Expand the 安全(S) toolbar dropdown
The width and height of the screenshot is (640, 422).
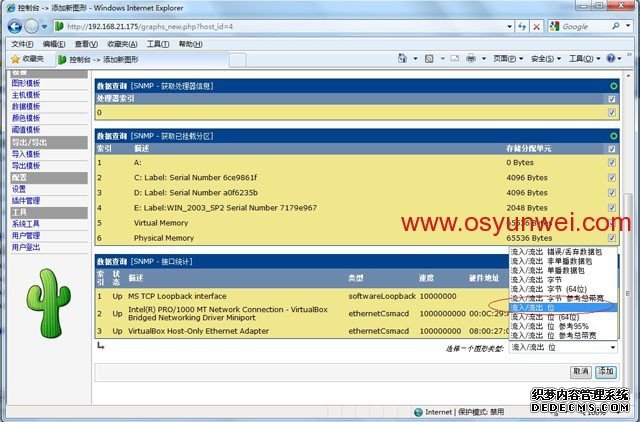click(x=543, y=59)
